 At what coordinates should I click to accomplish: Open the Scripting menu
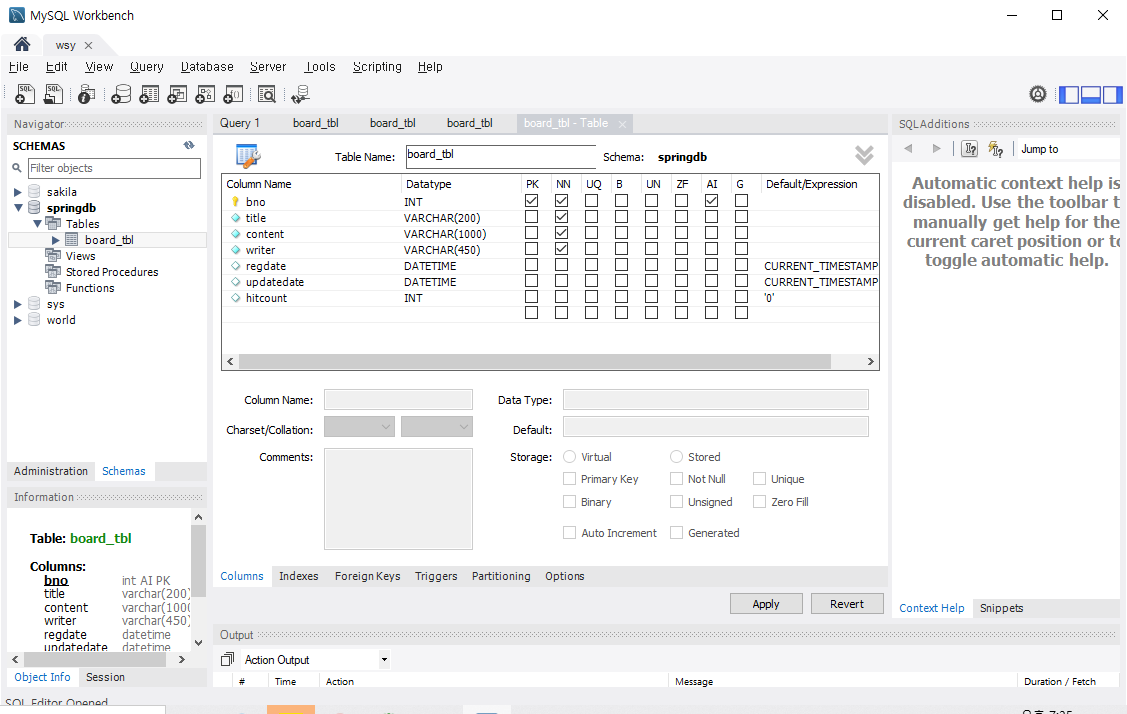point(377,67)
